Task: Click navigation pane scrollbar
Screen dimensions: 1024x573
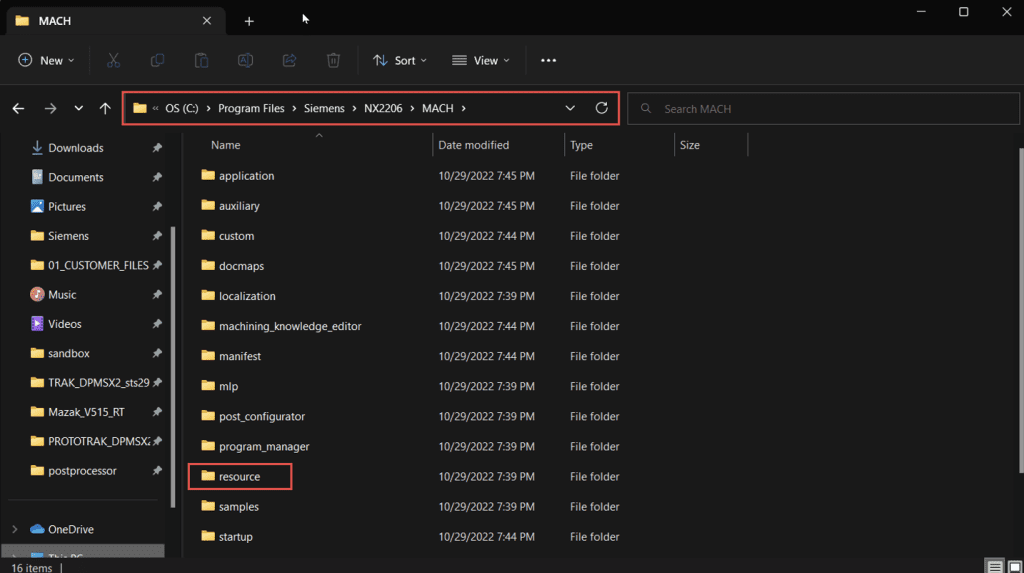Action: pos(173,366)
